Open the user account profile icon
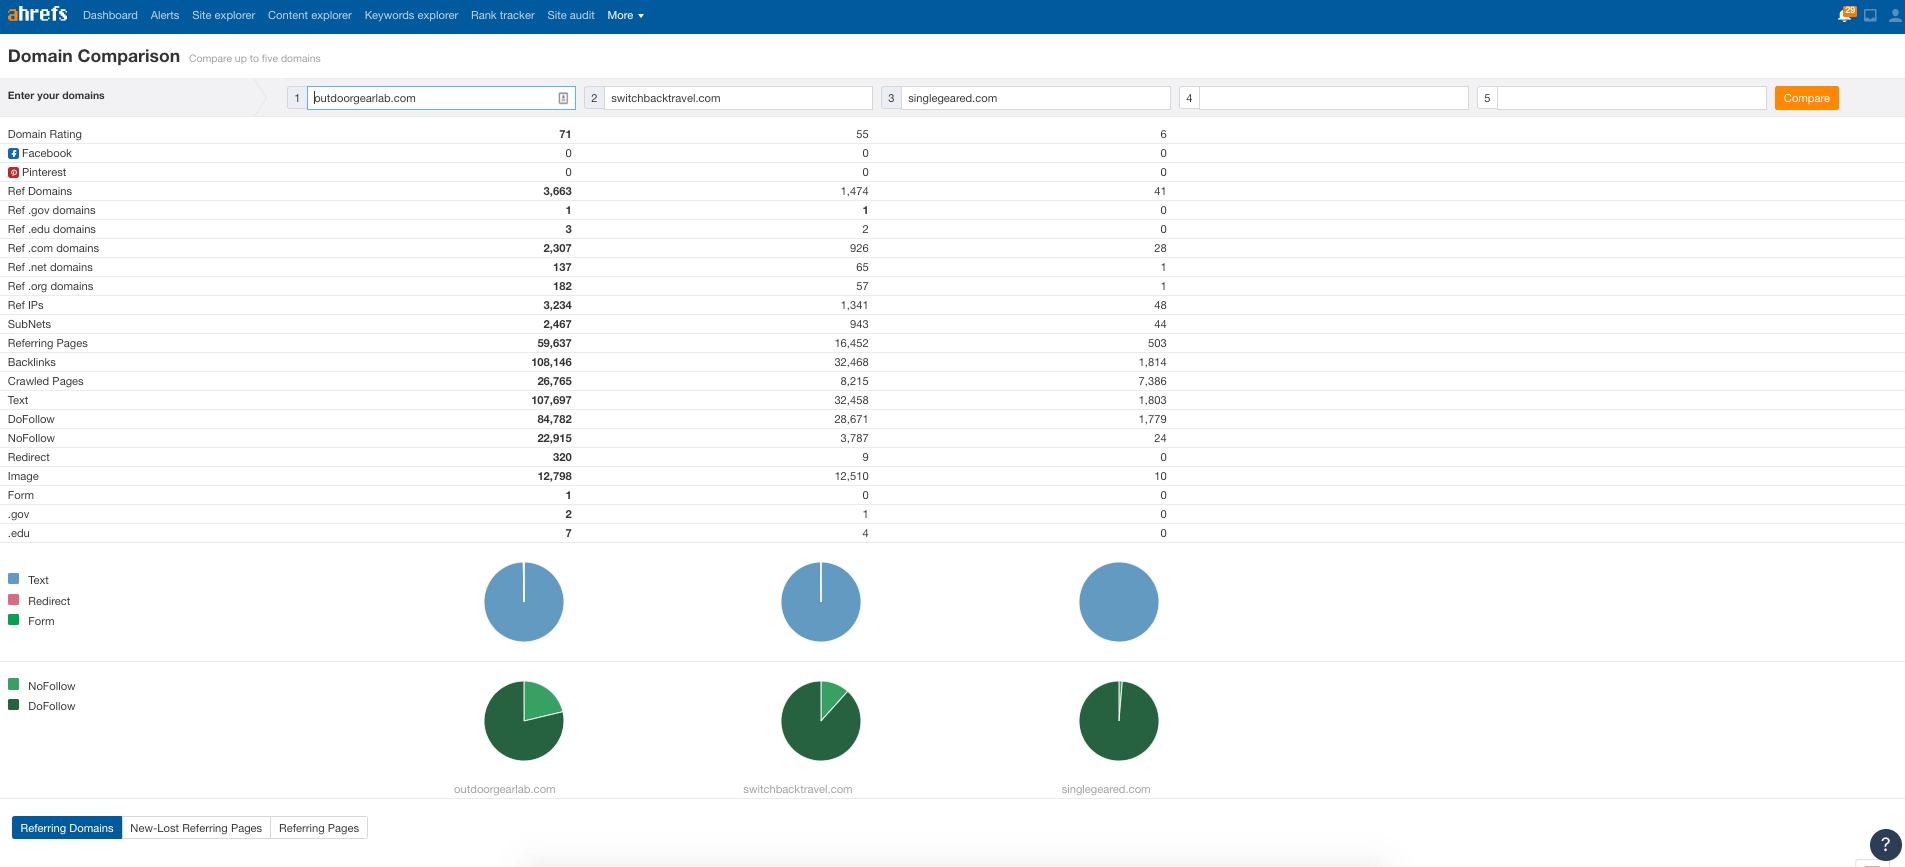Screen dimensions: 1905x867 tap(1894, 15)
